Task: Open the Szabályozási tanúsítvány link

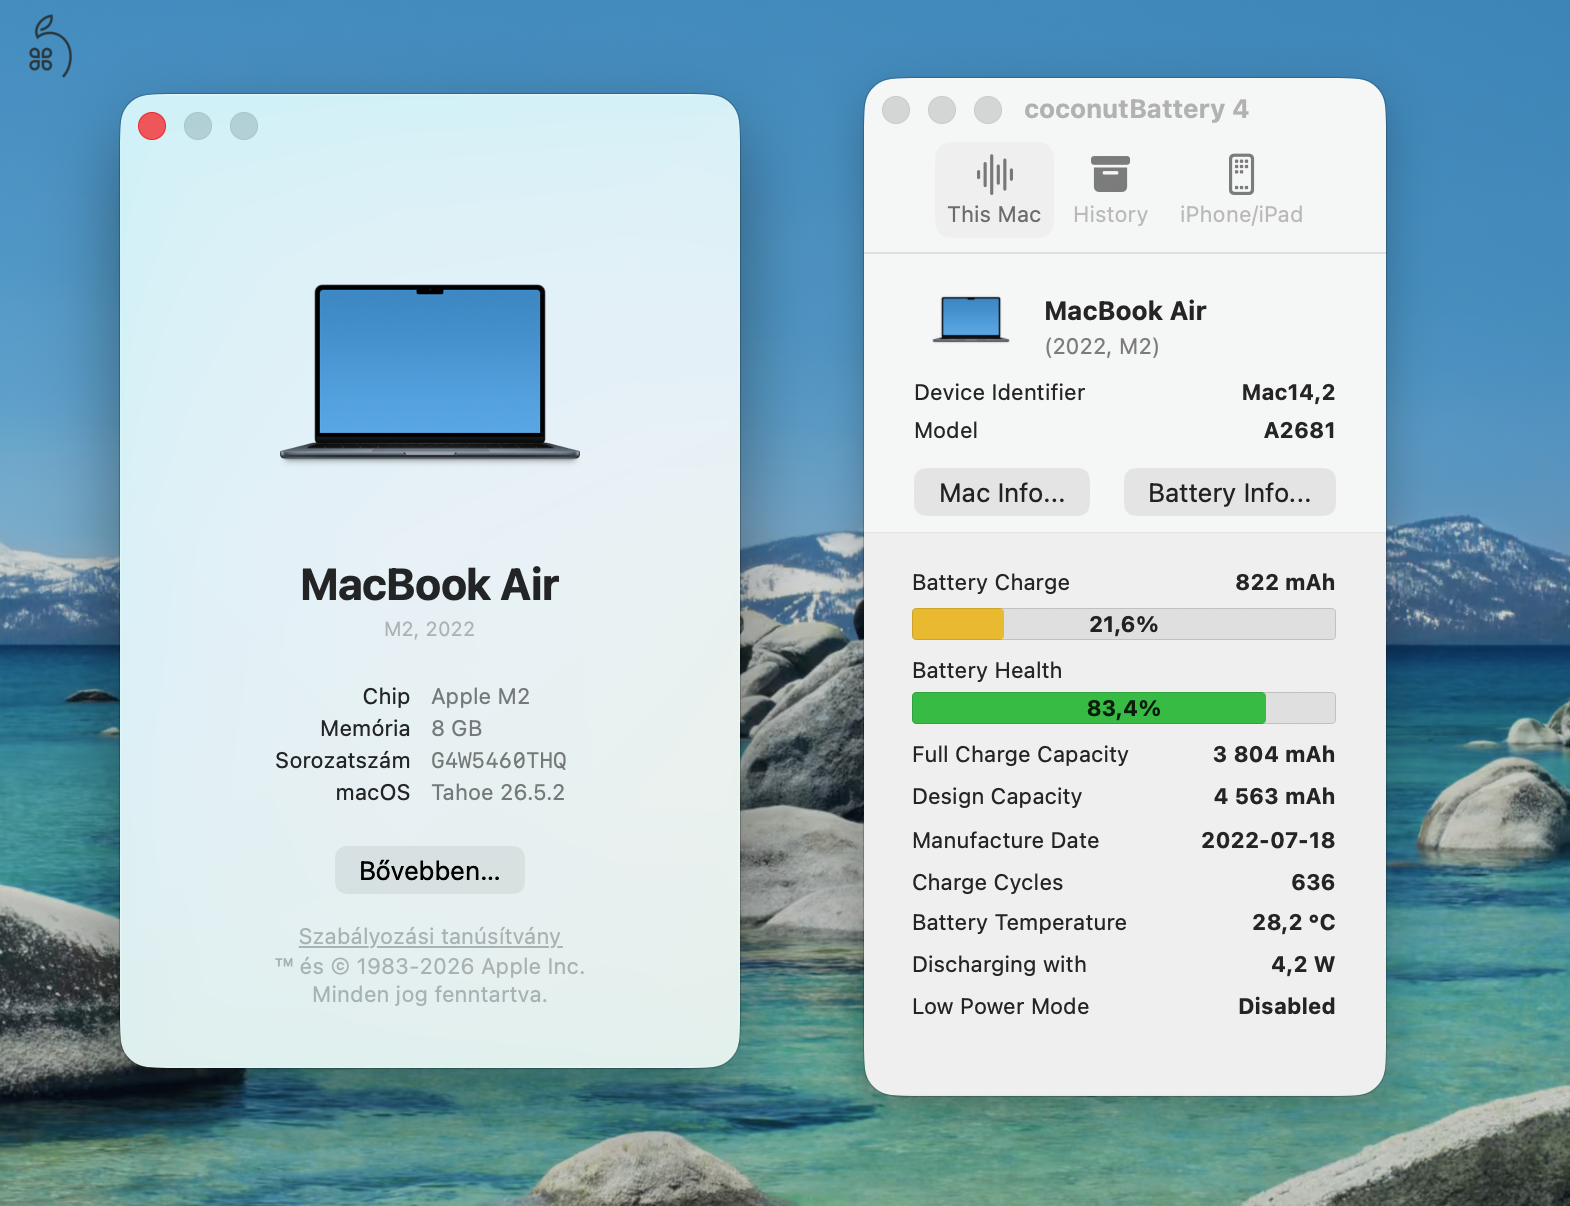Action: [x=430, y=936]
